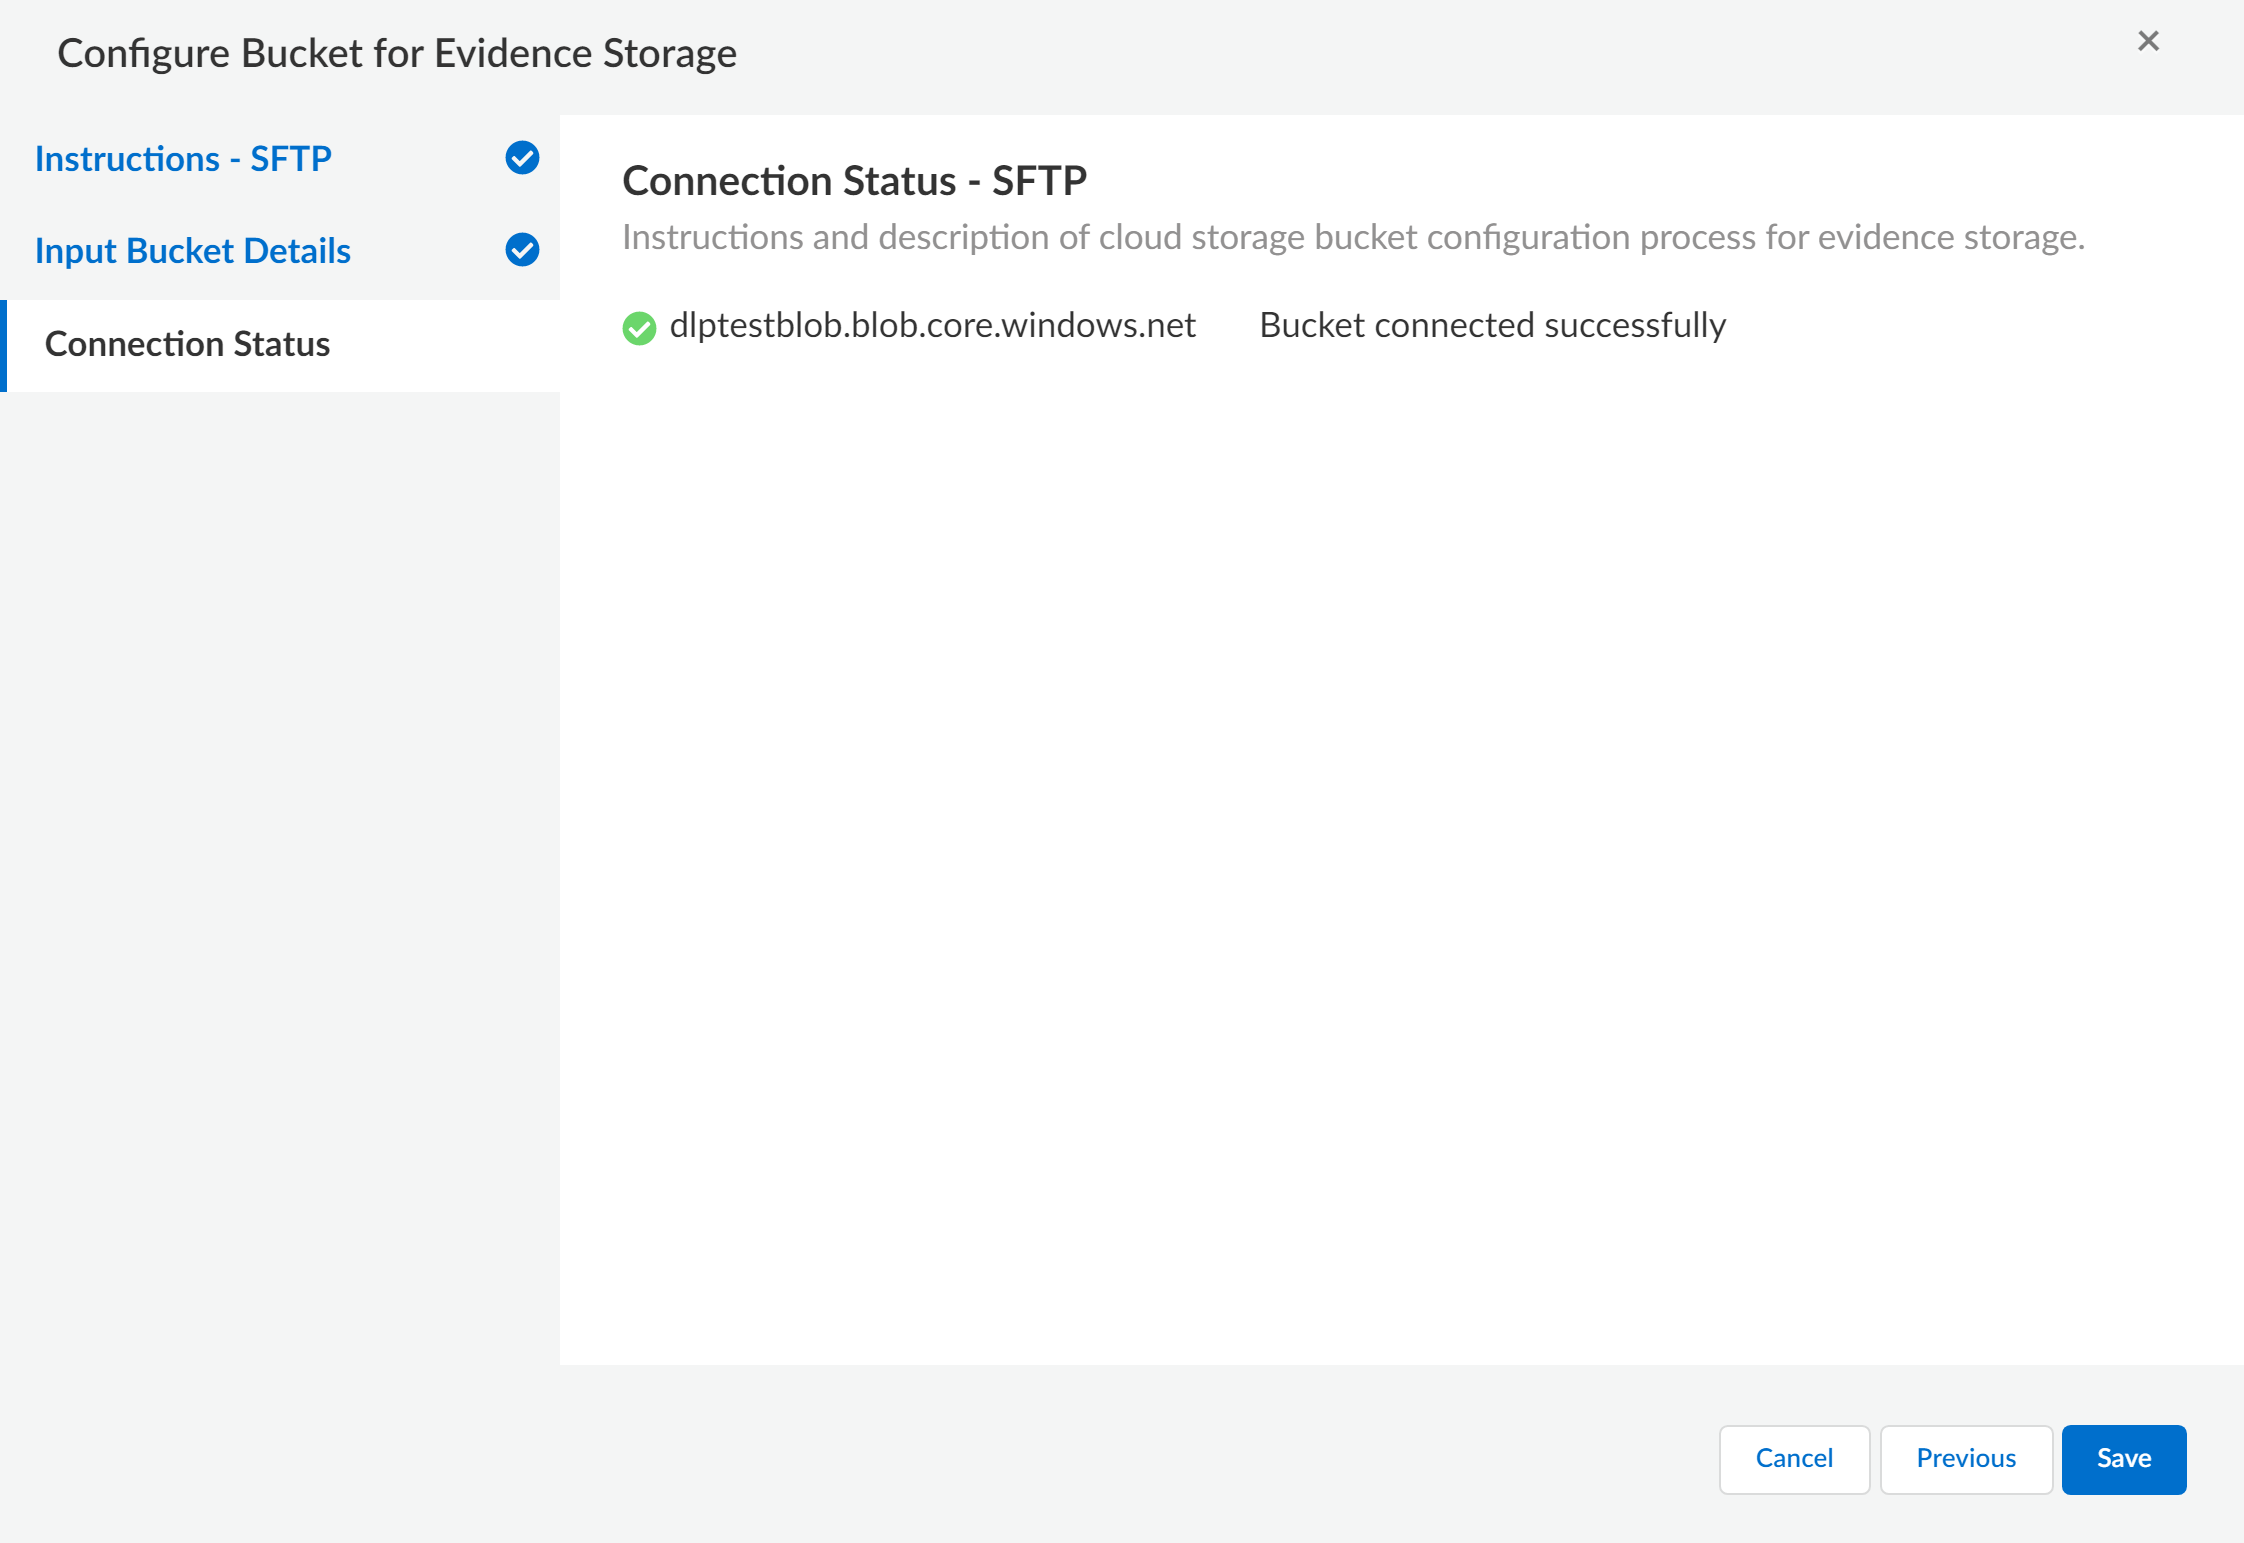
Task: Click the blank white content panel
Action: [x=1400, y=850]
